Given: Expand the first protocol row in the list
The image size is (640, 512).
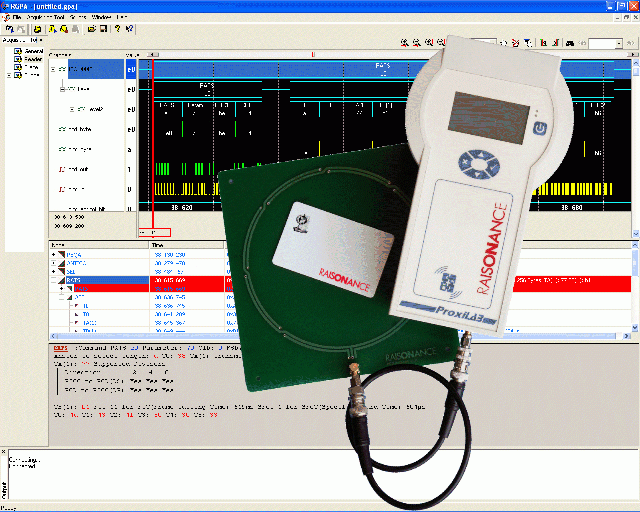Looking at the screenshot, I should pos(53,254).
